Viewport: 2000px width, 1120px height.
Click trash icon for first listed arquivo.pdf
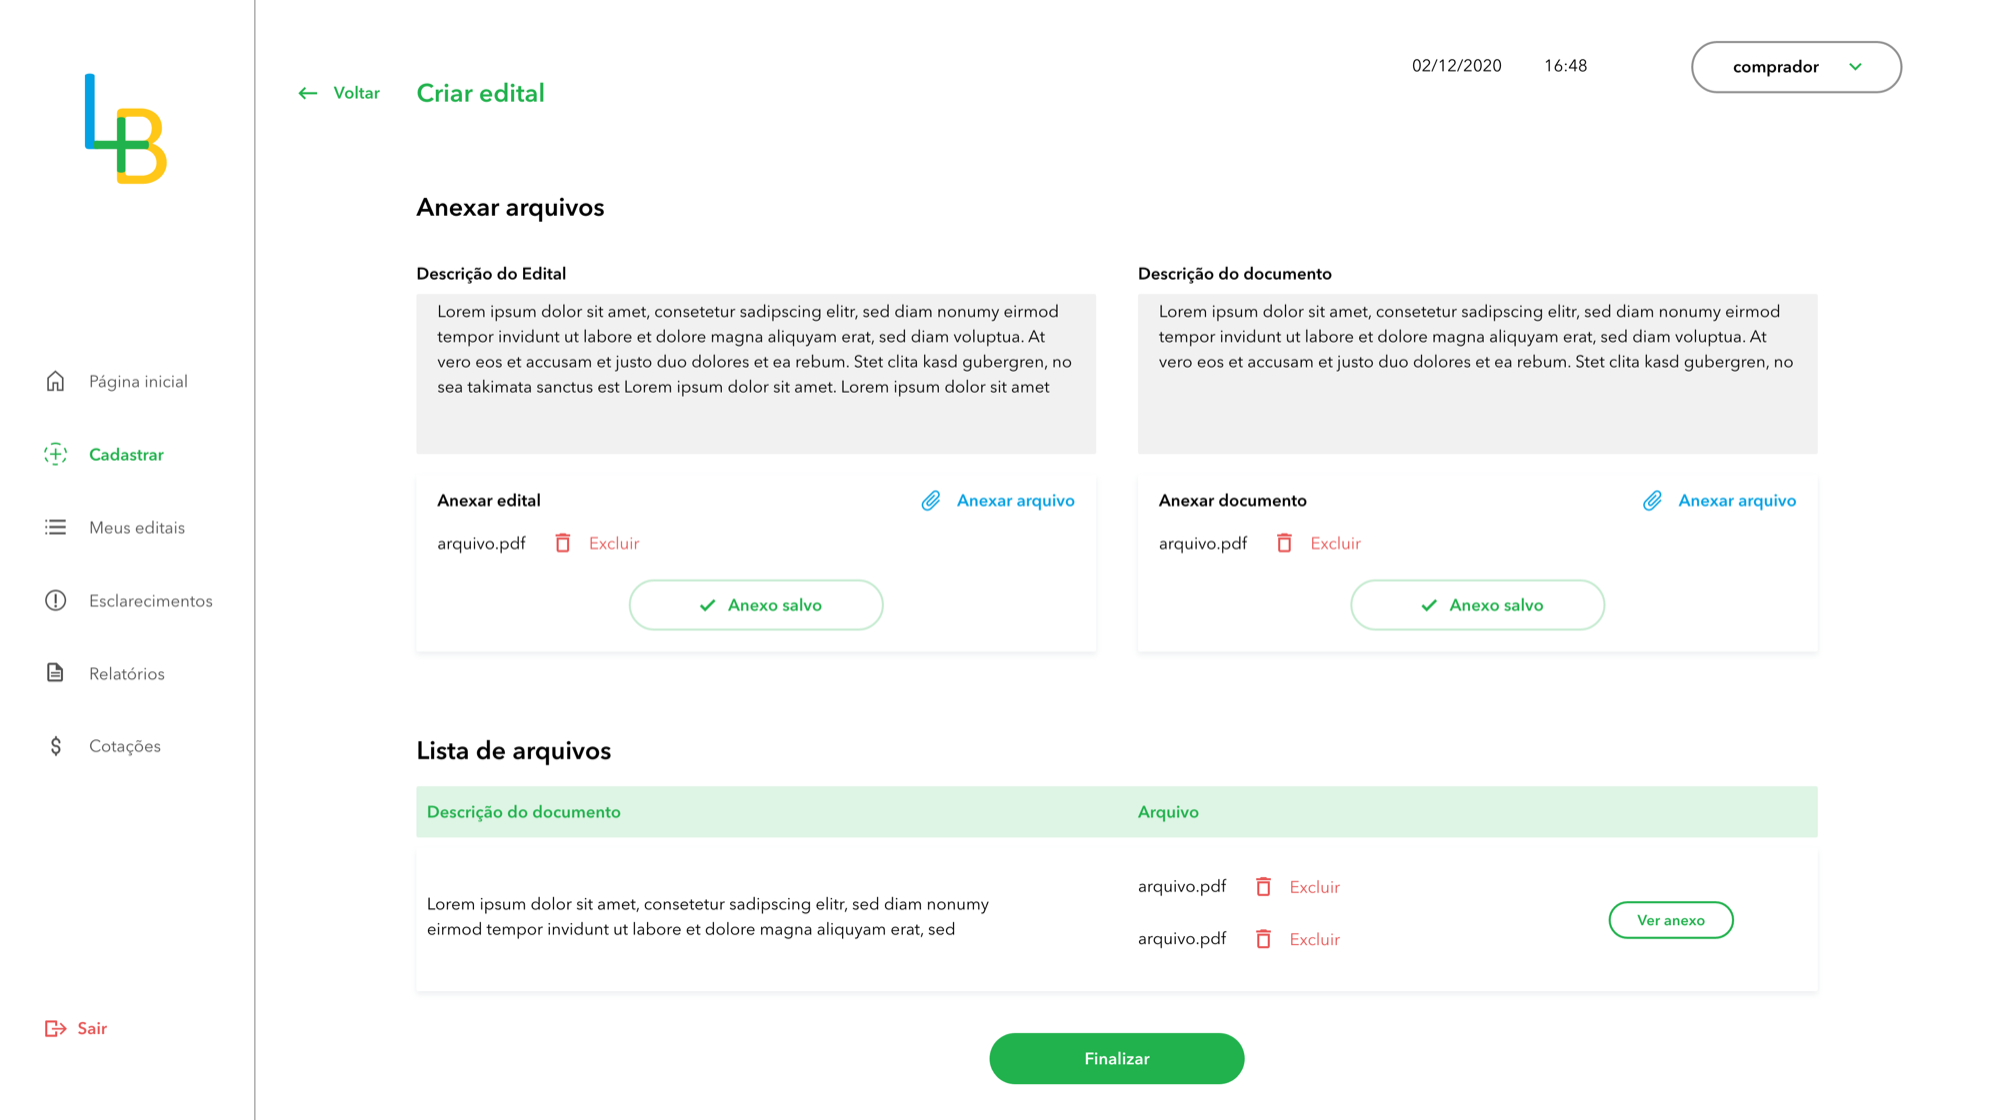[x=1263, y=887]
